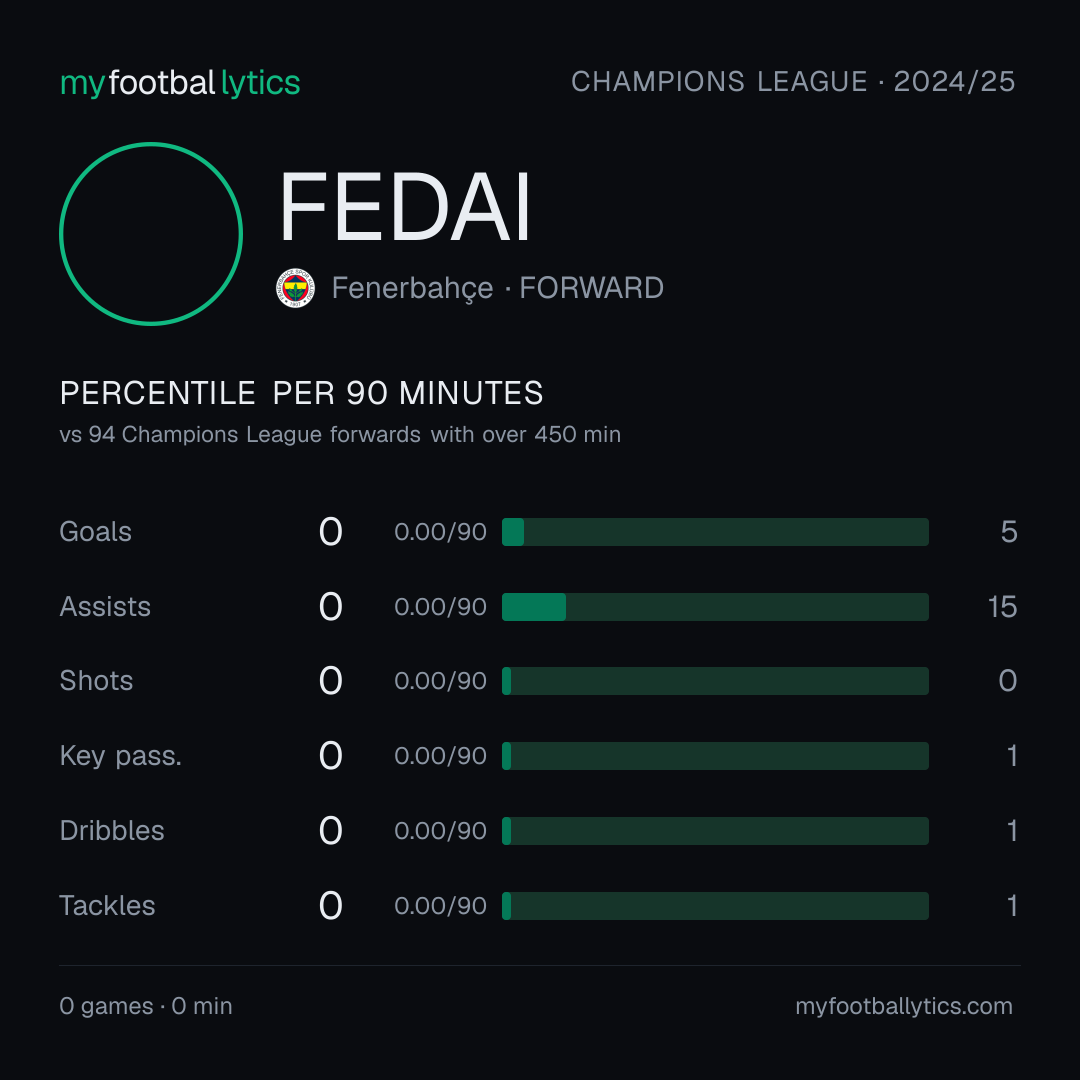1080x1080 pixels.
Task: Click the Percentile Per 90 Minutes heading
Action: click(x=302, y=393)
